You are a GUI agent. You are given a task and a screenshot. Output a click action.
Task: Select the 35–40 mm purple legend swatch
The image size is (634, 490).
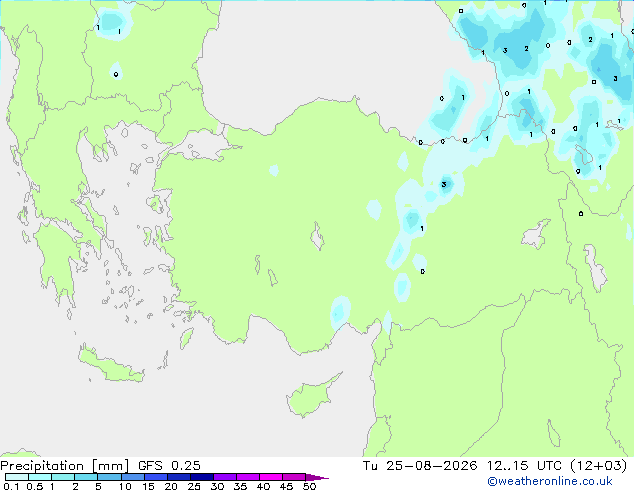[x=247, y=477]
